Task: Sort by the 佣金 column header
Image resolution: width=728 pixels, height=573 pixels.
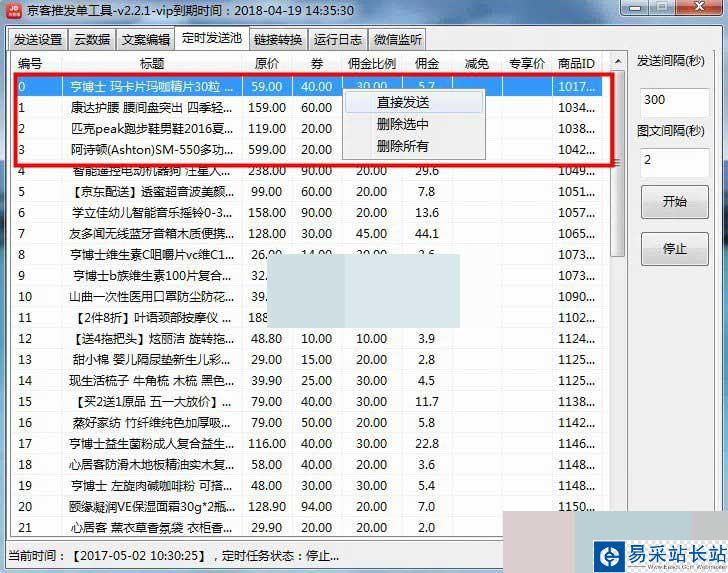Action: tap(427, 64)
